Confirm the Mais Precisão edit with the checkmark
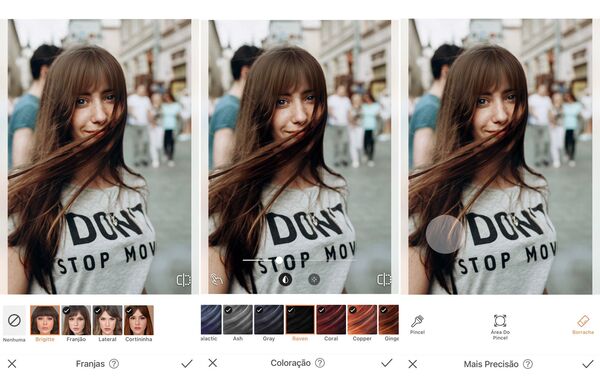Screen dimensions: 600x387 click(x=588, y=364)
